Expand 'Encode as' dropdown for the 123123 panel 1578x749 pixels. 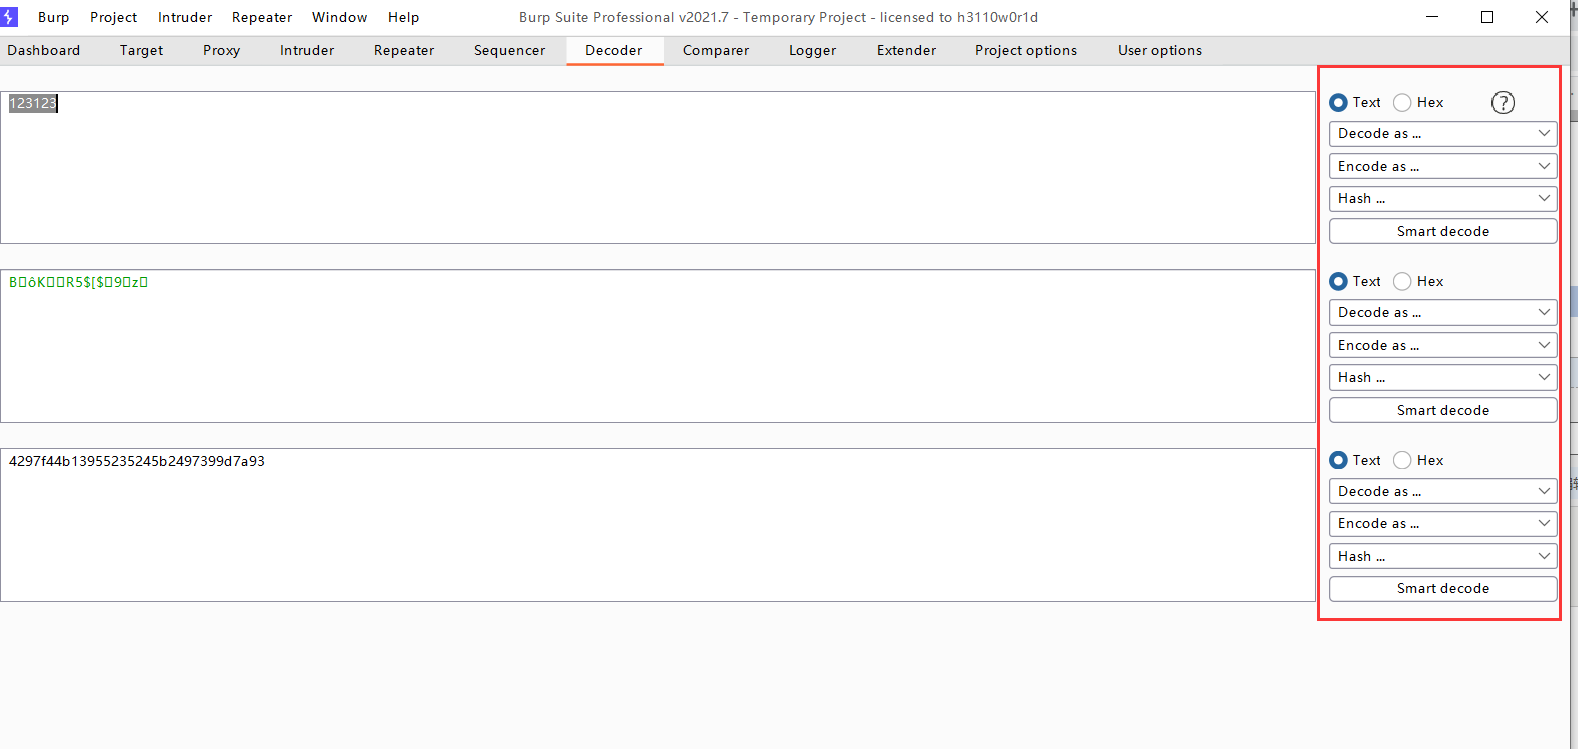pyautogui.click(x=1443, y=166)
